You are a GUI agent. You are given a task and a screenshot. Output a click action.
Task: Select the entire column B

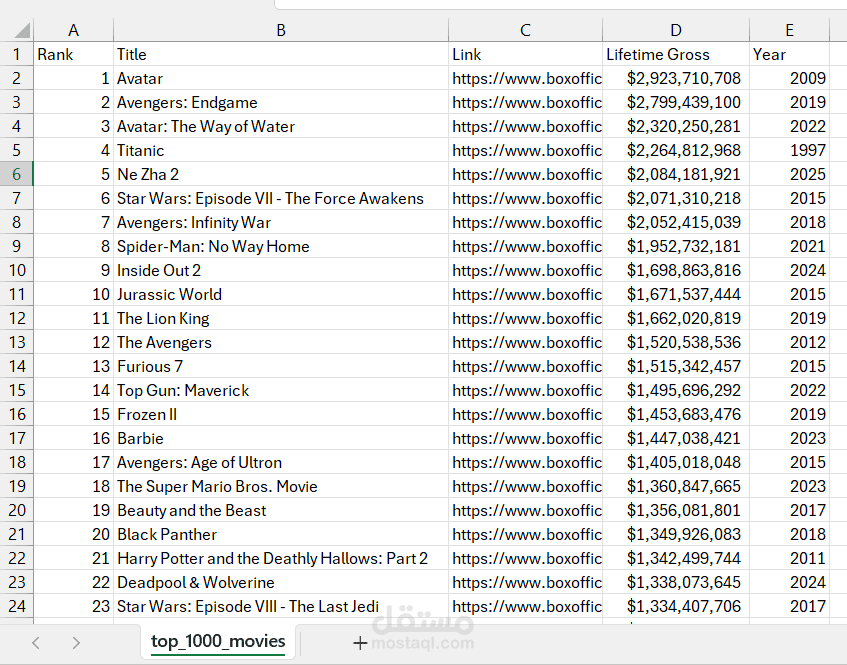280,30
